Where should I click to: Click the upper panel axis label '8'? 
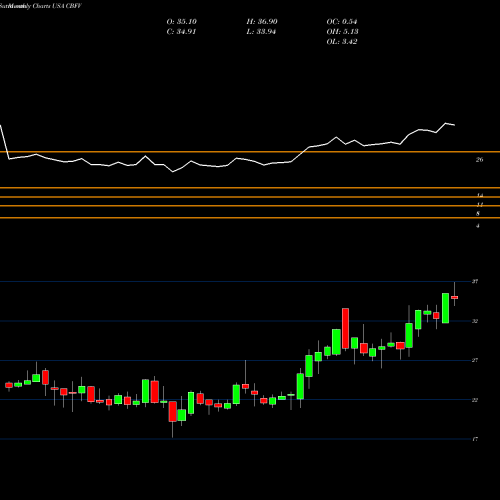pos(478,213)
